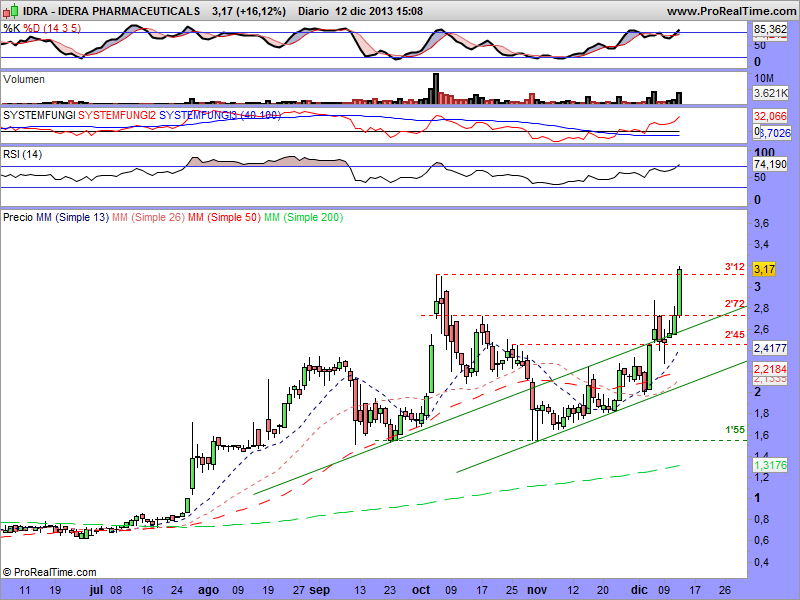Click the 'ago' month label on time axis
This screenshot has height=600, width=800.
pyautogui.click(x=208, y=590)
